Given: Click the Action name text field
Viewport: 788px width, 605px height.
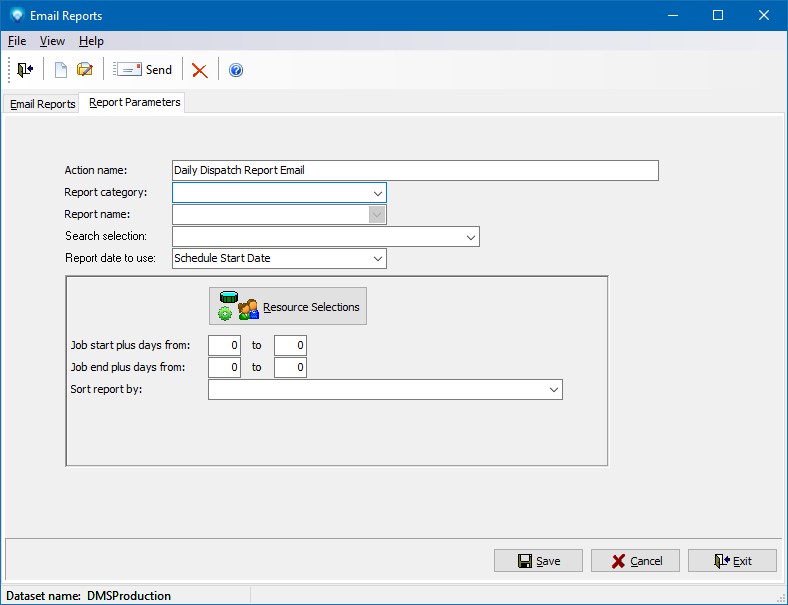Looking at the screenshot, I should 414,170.
